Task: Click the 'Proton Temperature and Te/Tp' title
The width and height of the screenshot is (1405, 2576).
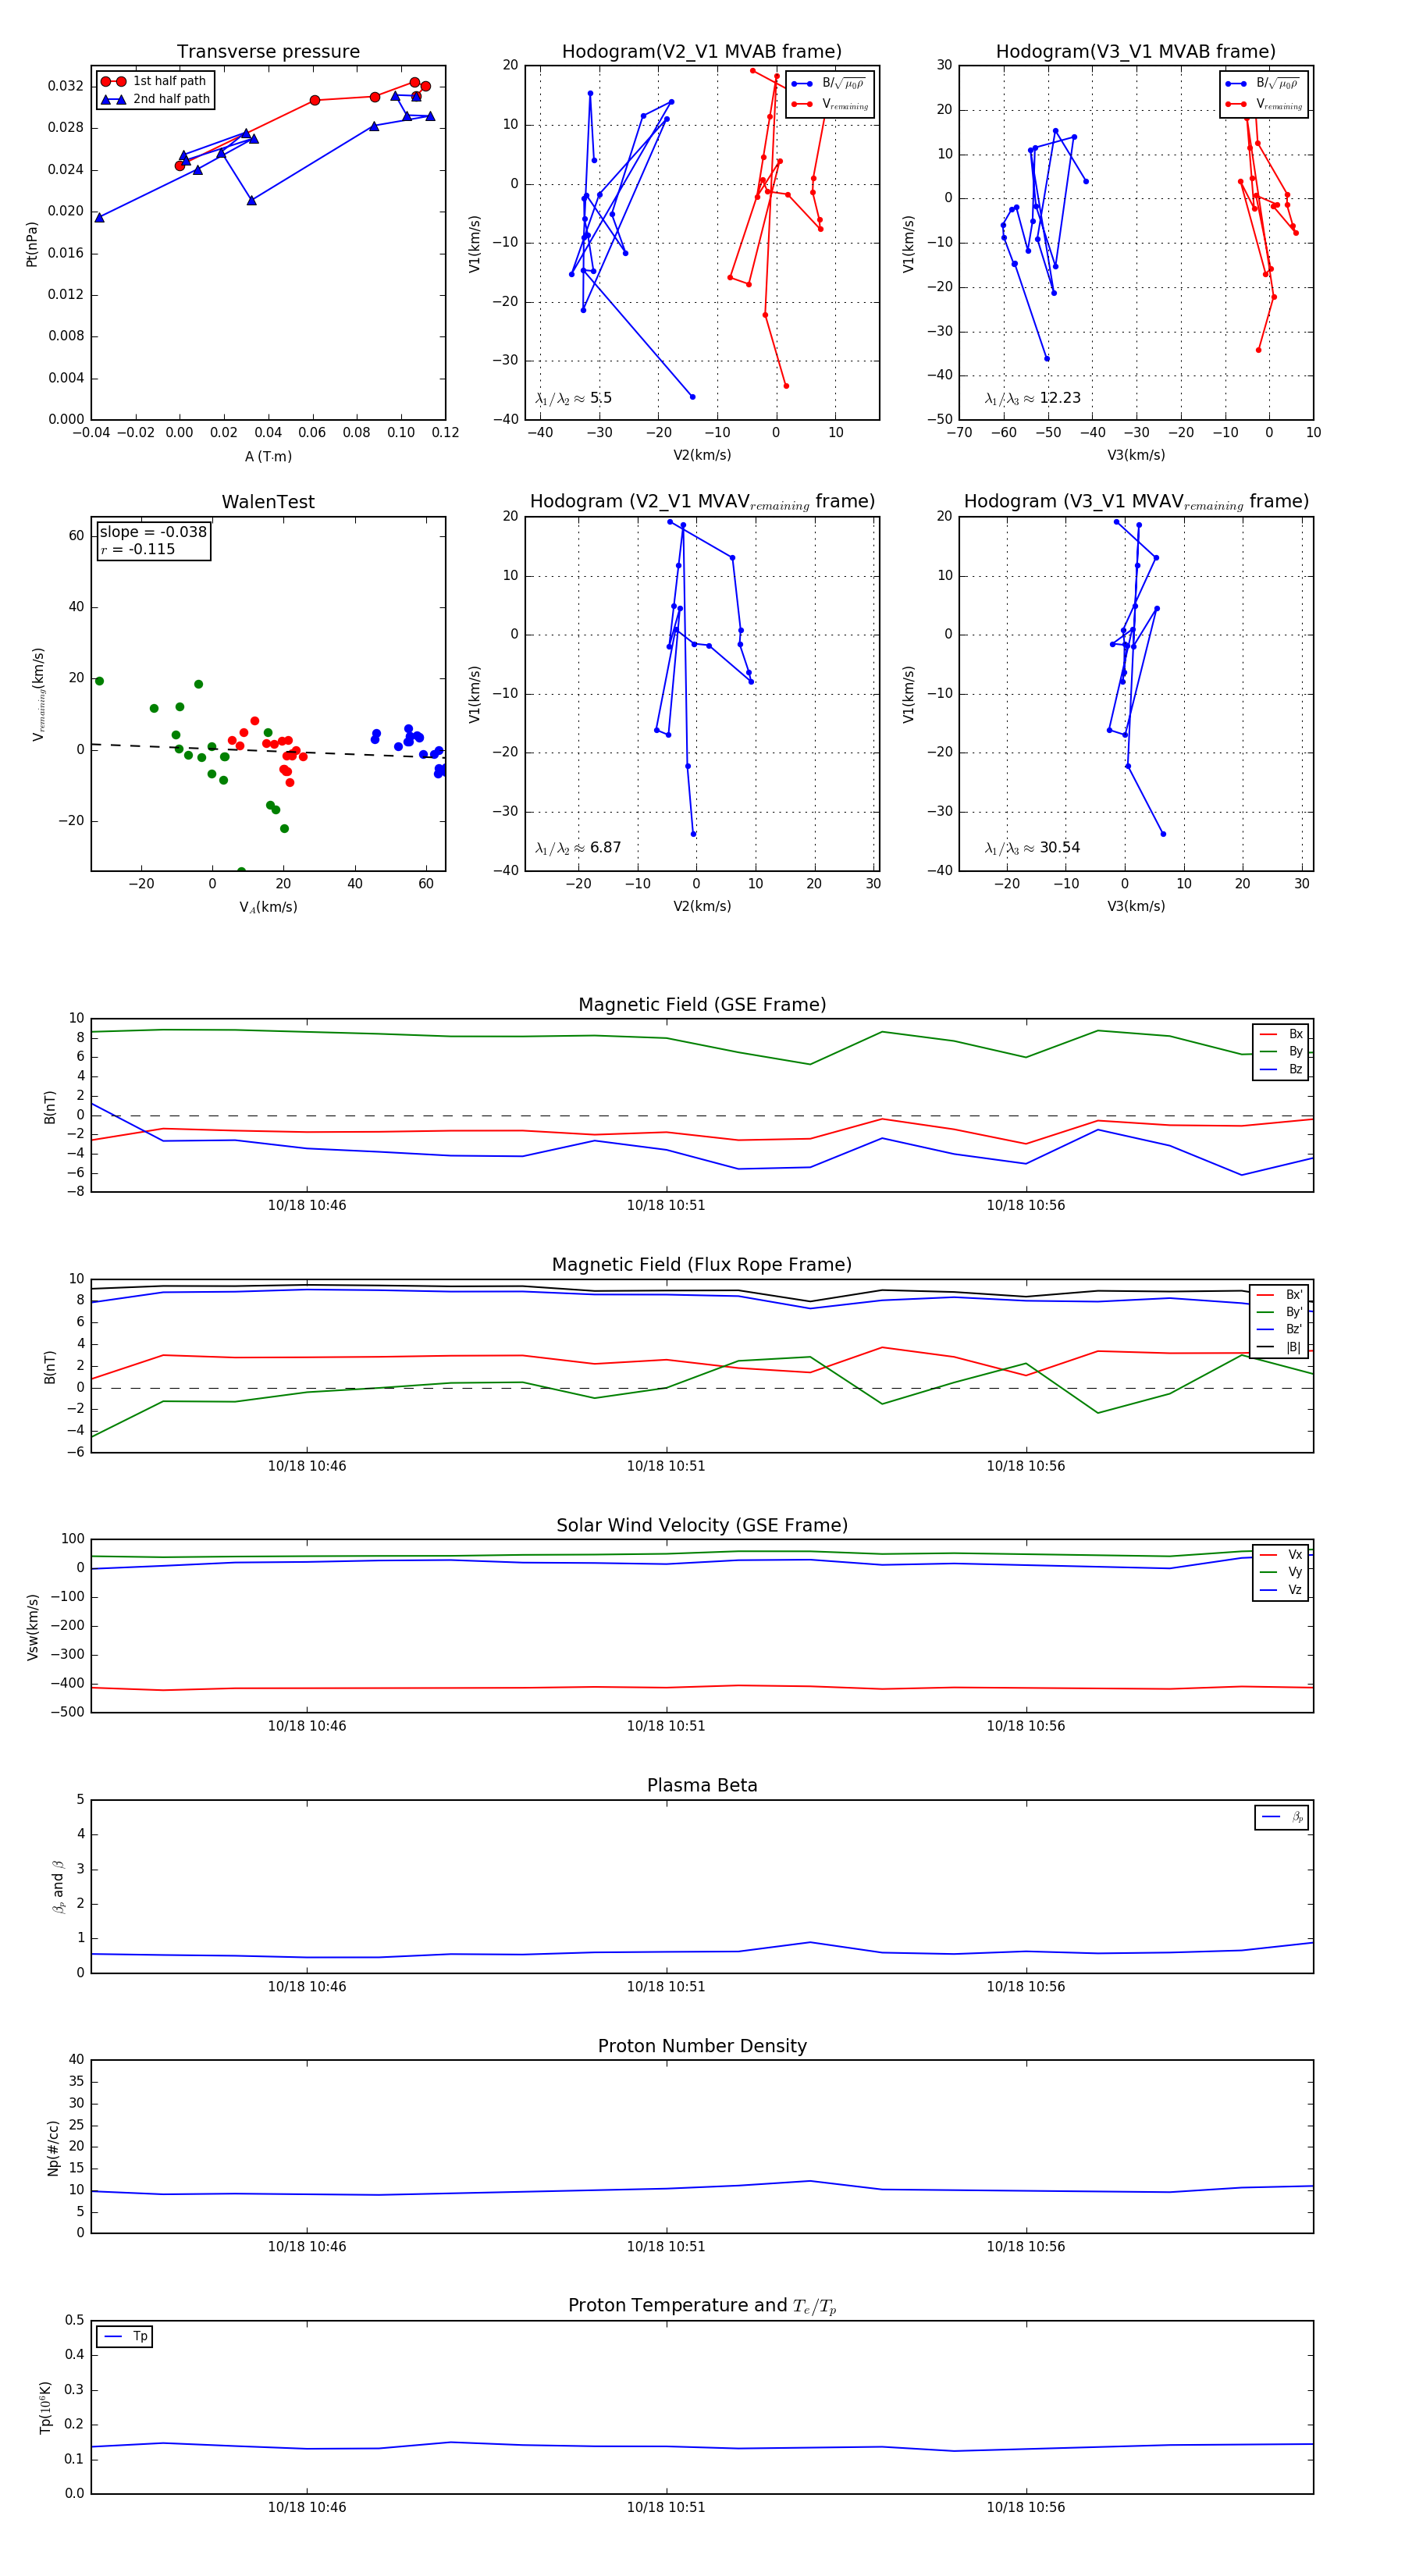Action: pyautogui.click(x=702, y=2306)
